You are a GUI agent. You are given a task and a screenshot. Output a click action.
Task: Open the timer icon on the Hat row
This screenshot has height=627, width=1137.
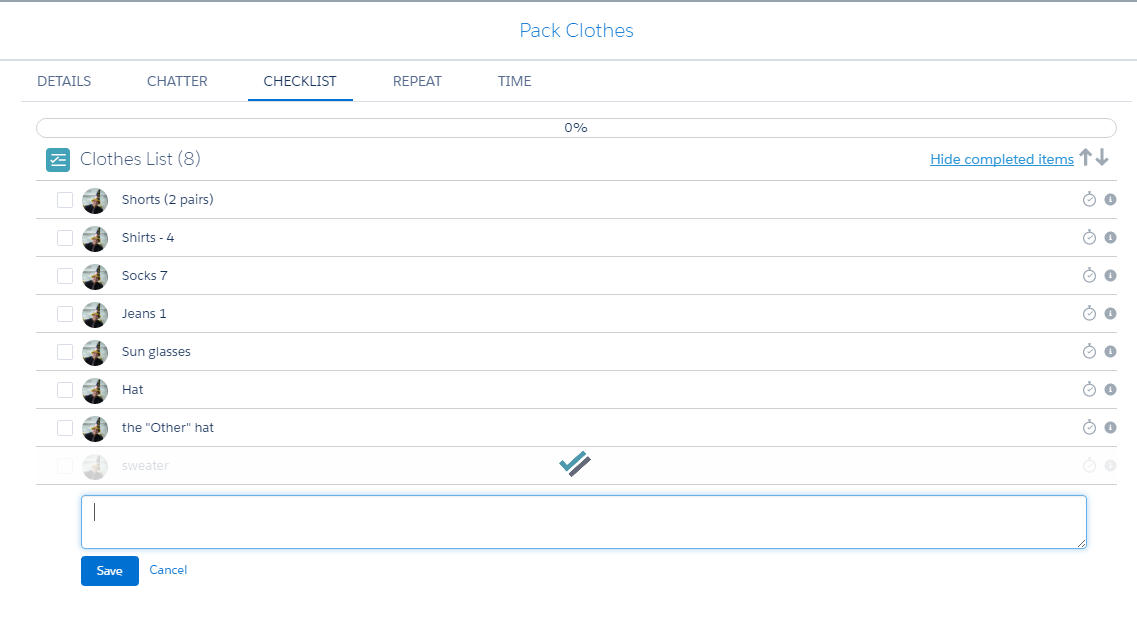tap(1091, 389)
